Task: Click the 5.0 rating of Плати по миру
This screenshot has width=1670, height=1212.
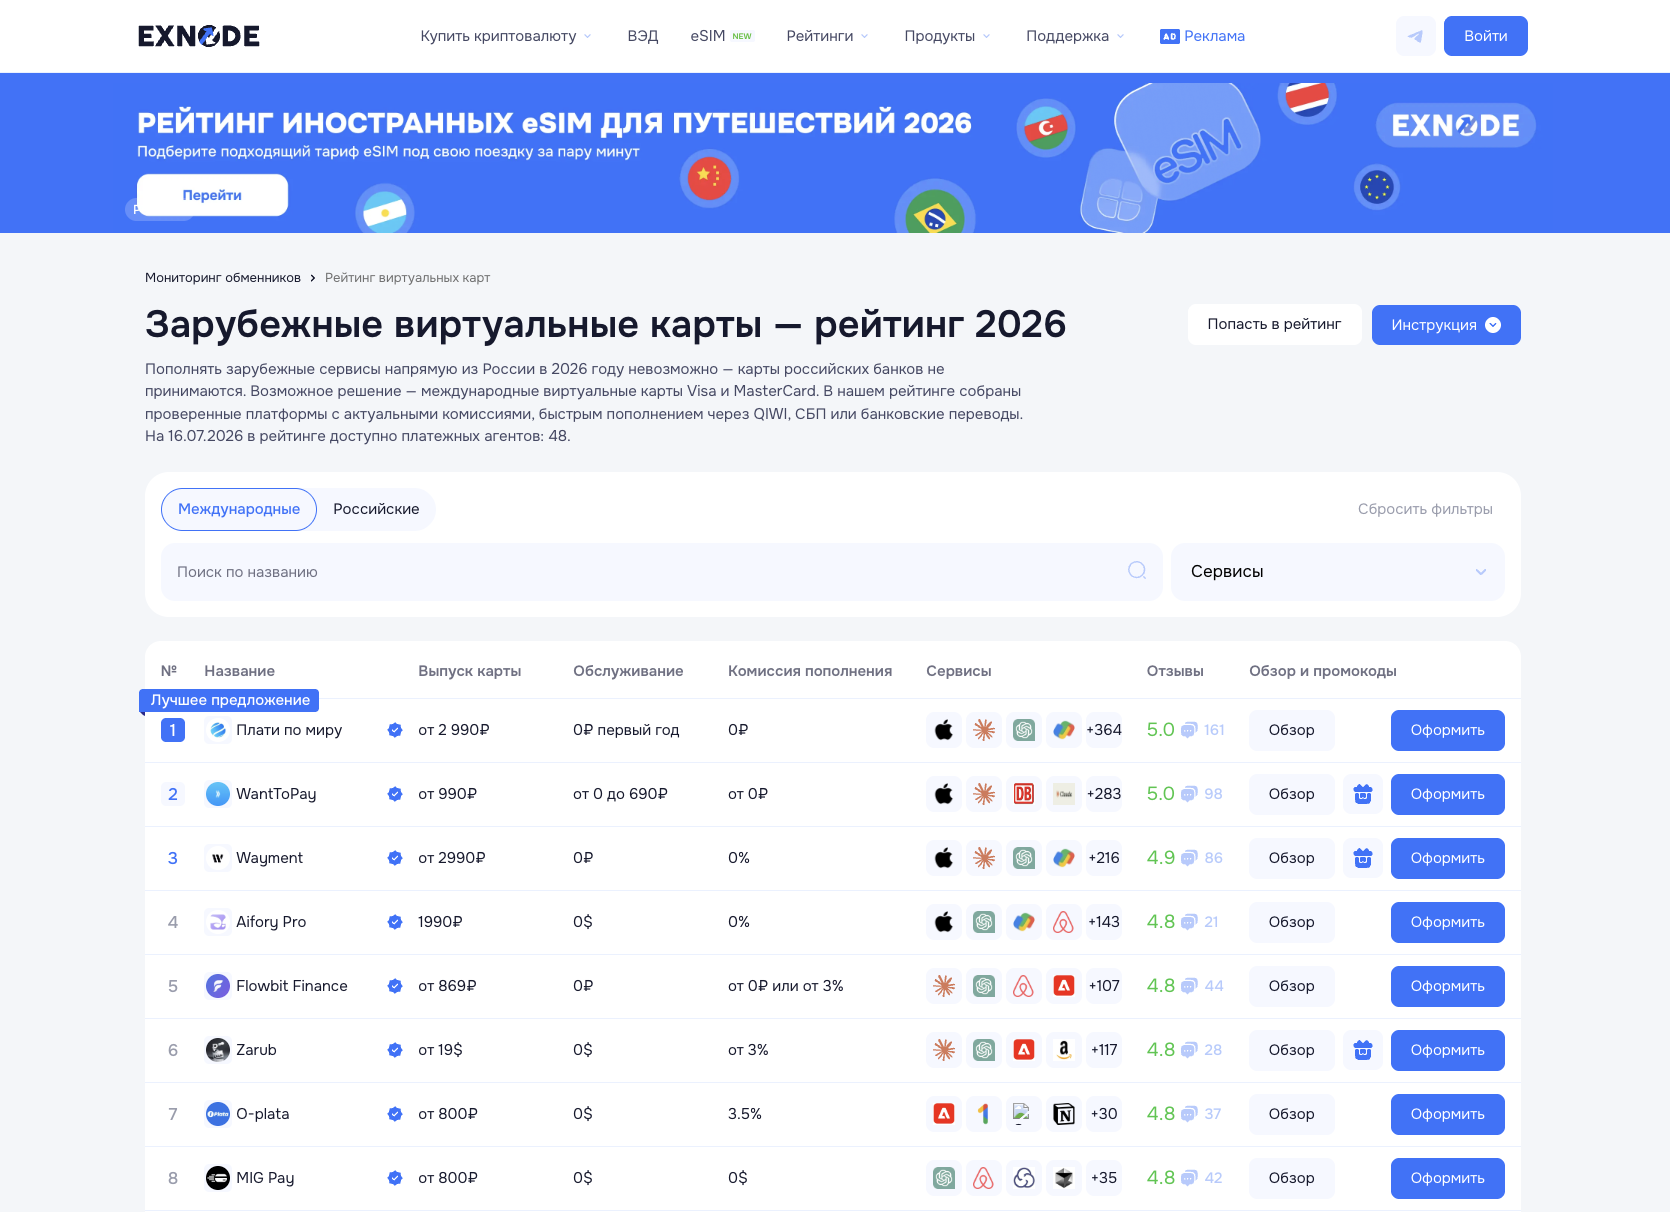Action: point(1160,730)
